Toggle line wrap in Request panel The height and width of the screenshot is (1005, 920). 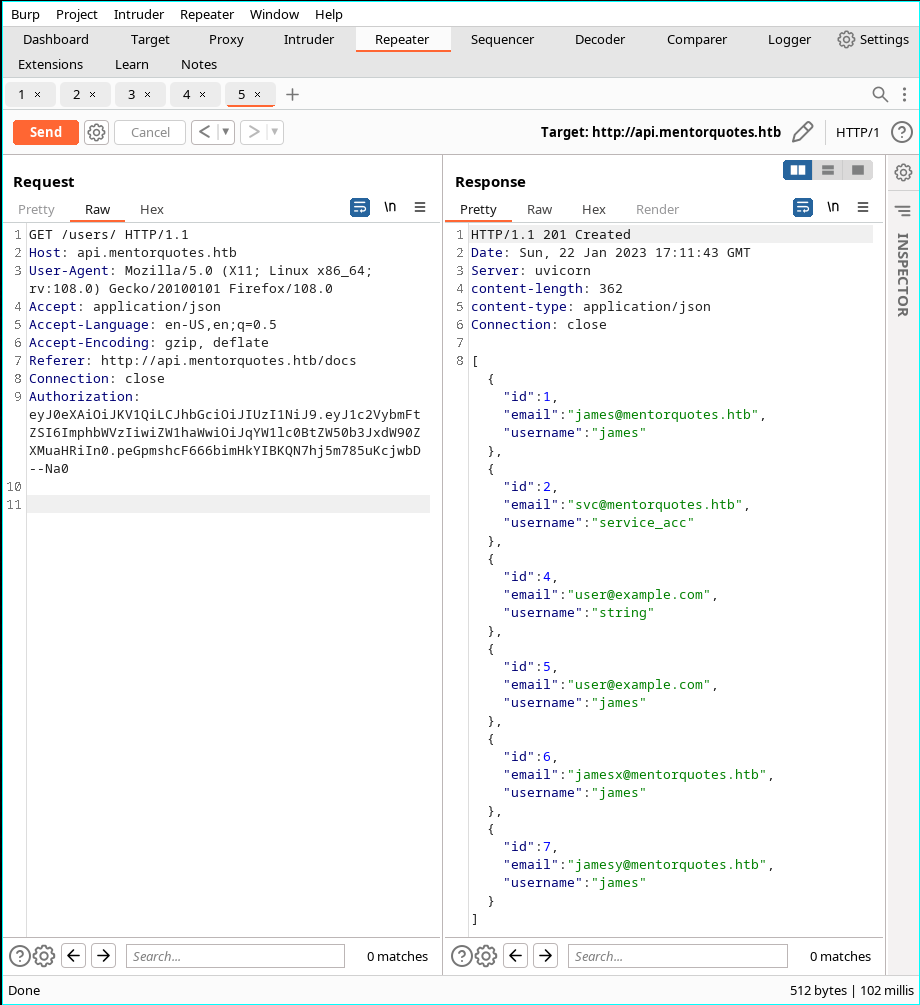360,208
